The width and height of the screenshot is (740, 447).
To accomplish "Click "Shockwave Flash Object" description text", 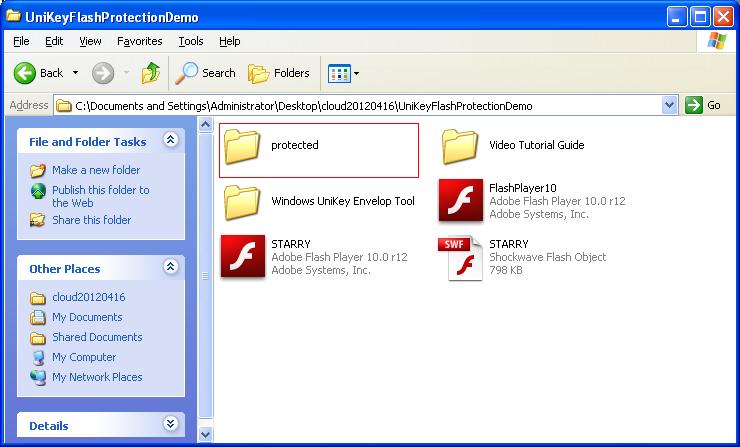I will [x=547, y=257].
